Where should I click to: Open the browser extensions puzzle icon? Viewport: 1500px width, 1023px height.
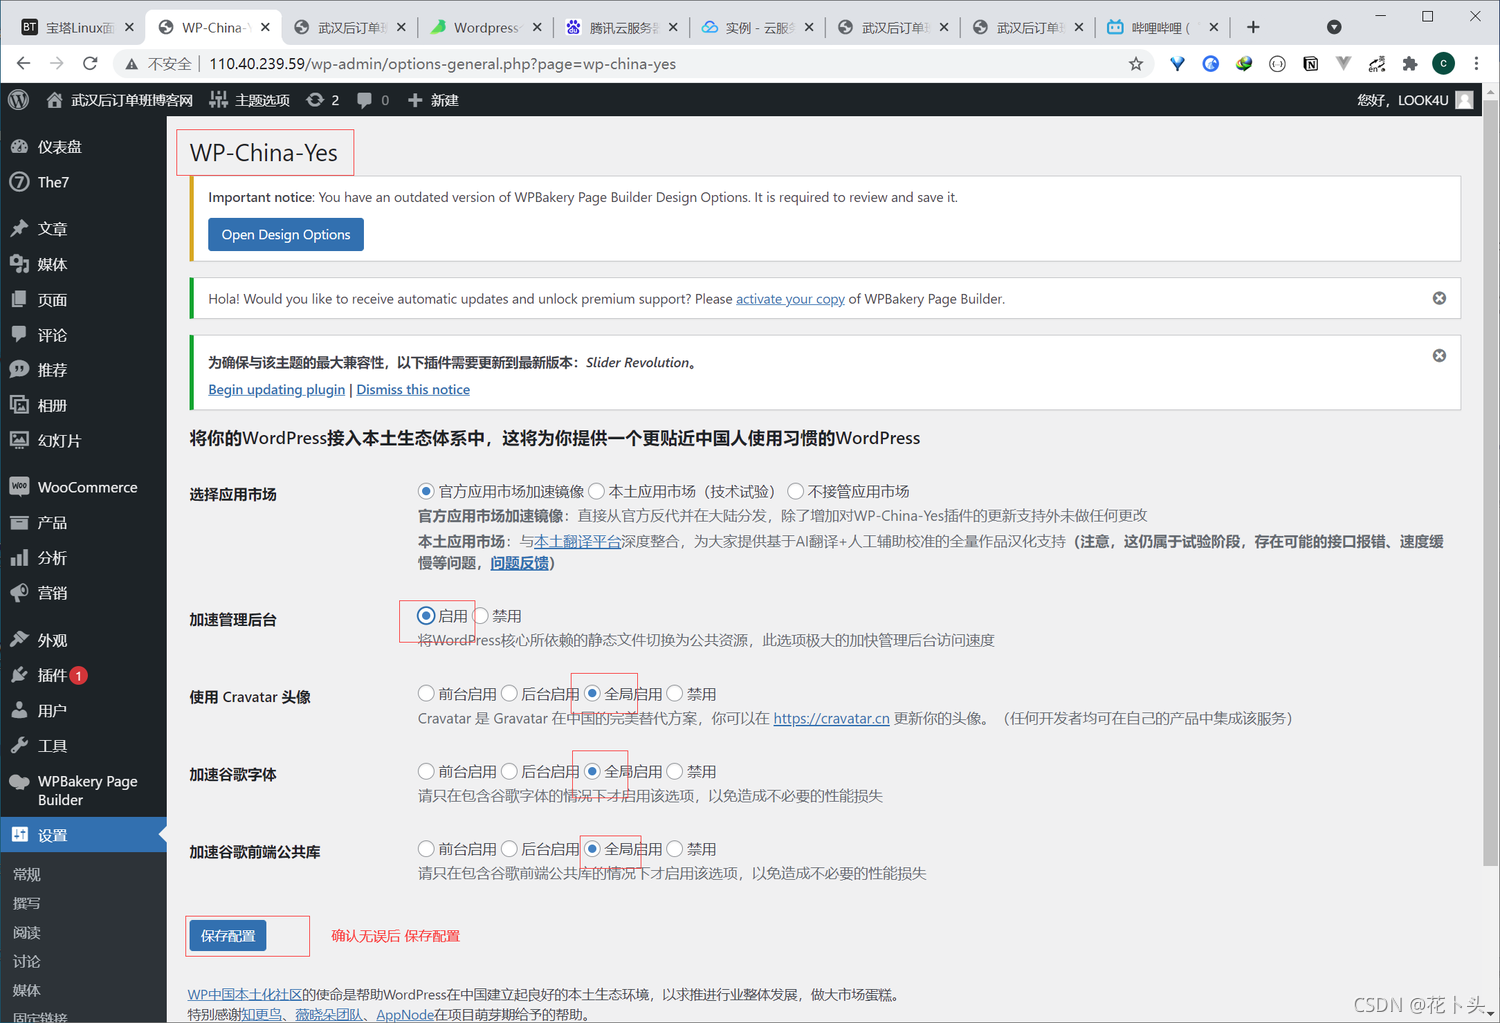[x=1410, y=64]
